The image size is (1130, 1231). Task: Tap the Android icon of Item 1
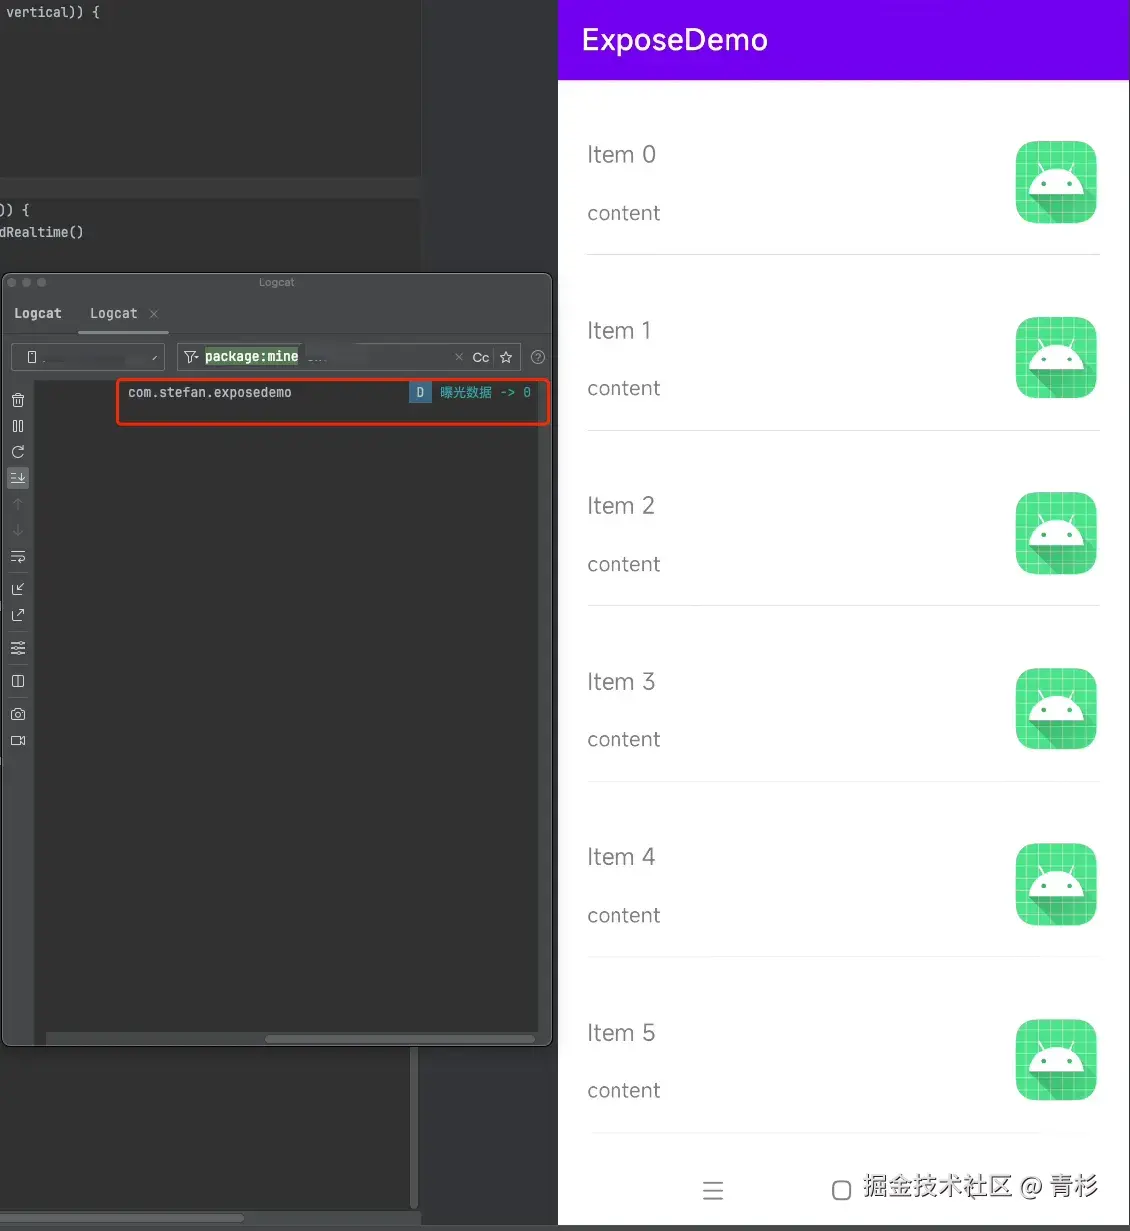(1056, 358)
